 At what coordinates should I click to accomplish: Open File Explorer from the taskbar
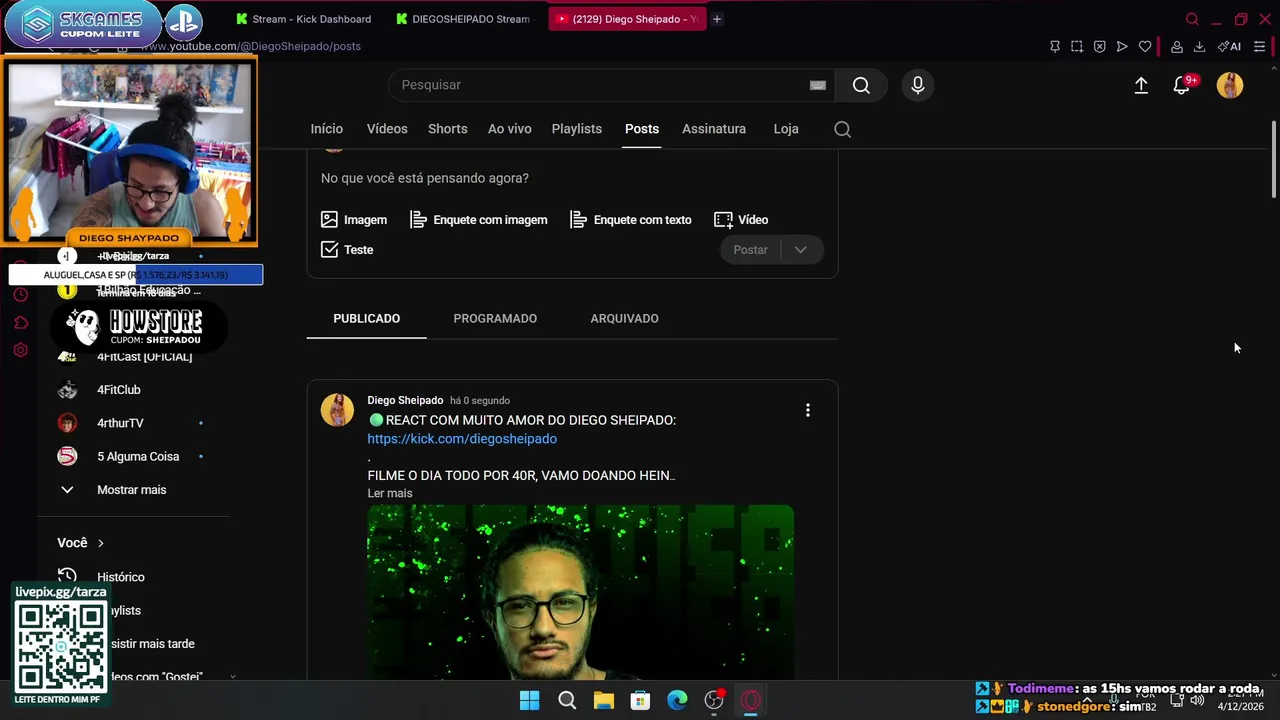pyautogui.click(x=604, y=700)
